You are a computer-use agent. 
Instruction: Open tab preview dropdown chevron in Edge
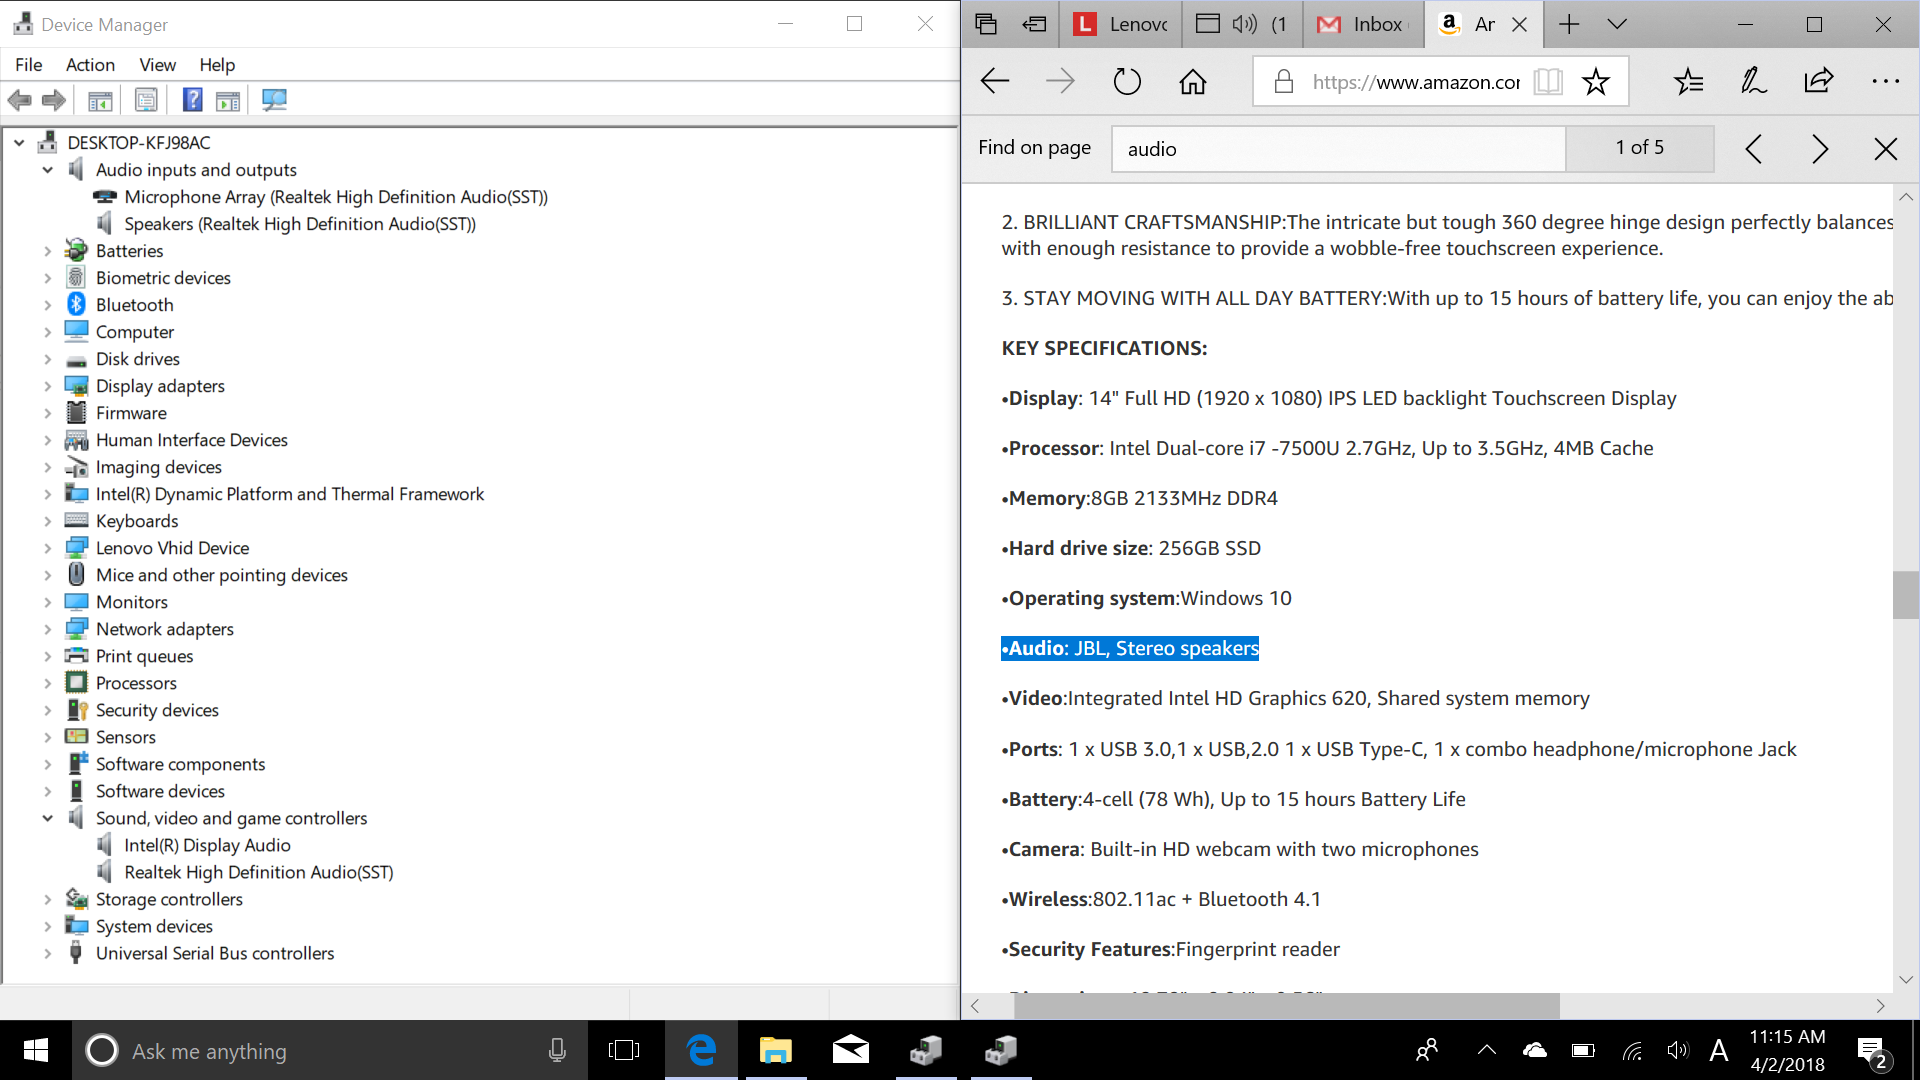pyautogui.click(x=1617, y=24)
